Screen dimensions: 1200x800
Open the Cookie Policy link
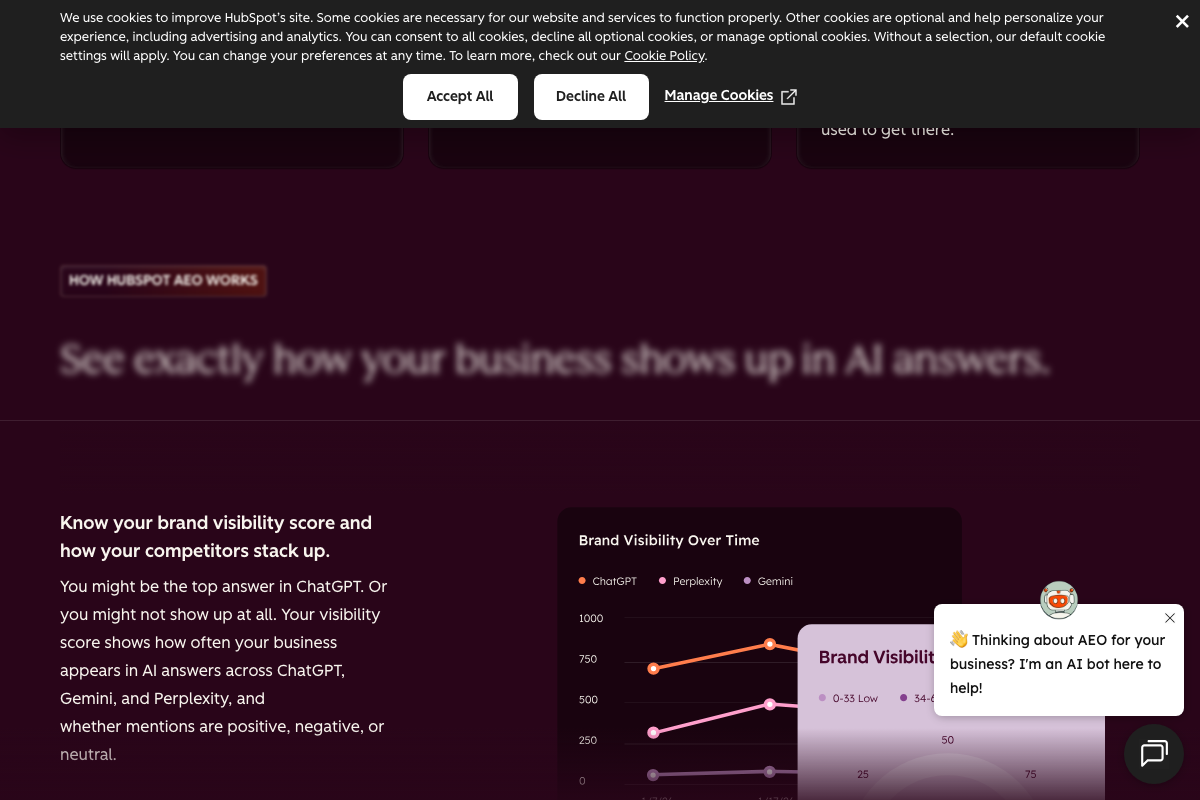(x=664, y=56)
